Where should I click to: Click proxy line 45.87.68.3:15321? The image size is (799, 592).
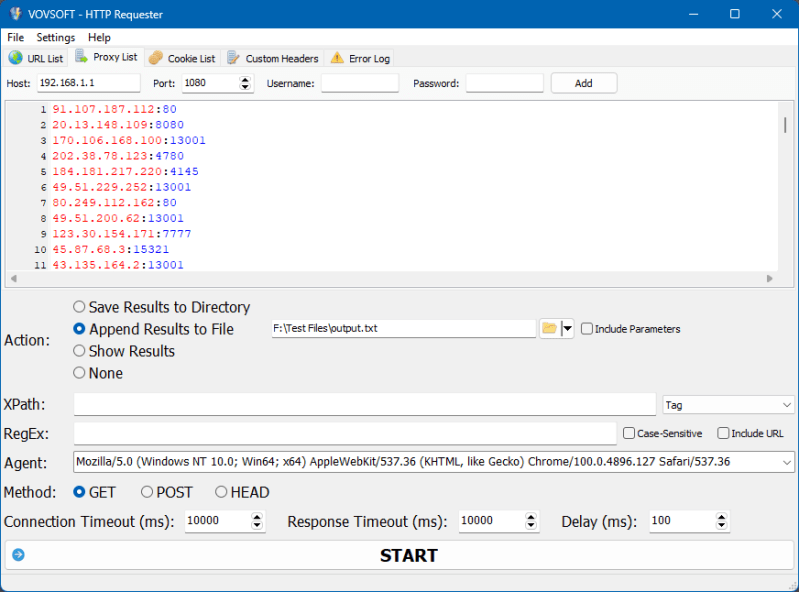pos(111,249)
